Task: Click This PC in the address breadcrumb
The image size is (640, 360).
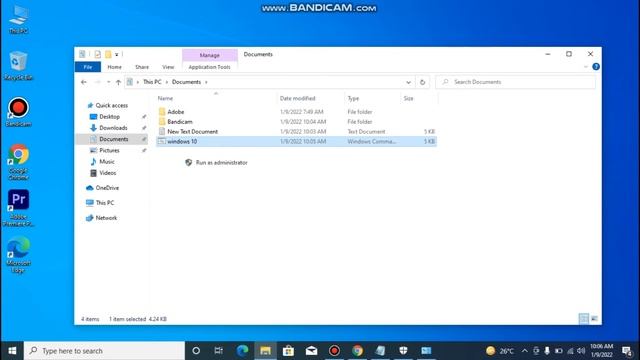Action: [x=152, y=82]
